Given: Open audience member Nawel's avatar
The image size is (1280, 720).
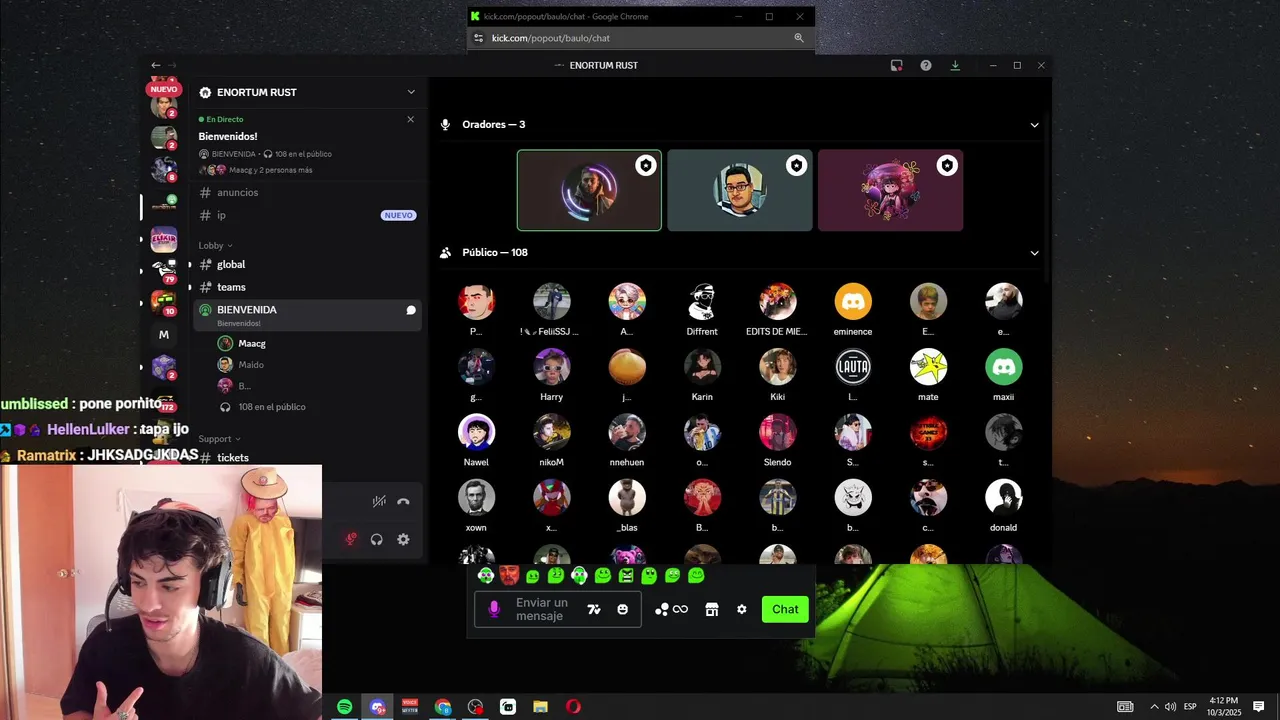Looking at the screenshot, I should (x=476, y=432).
